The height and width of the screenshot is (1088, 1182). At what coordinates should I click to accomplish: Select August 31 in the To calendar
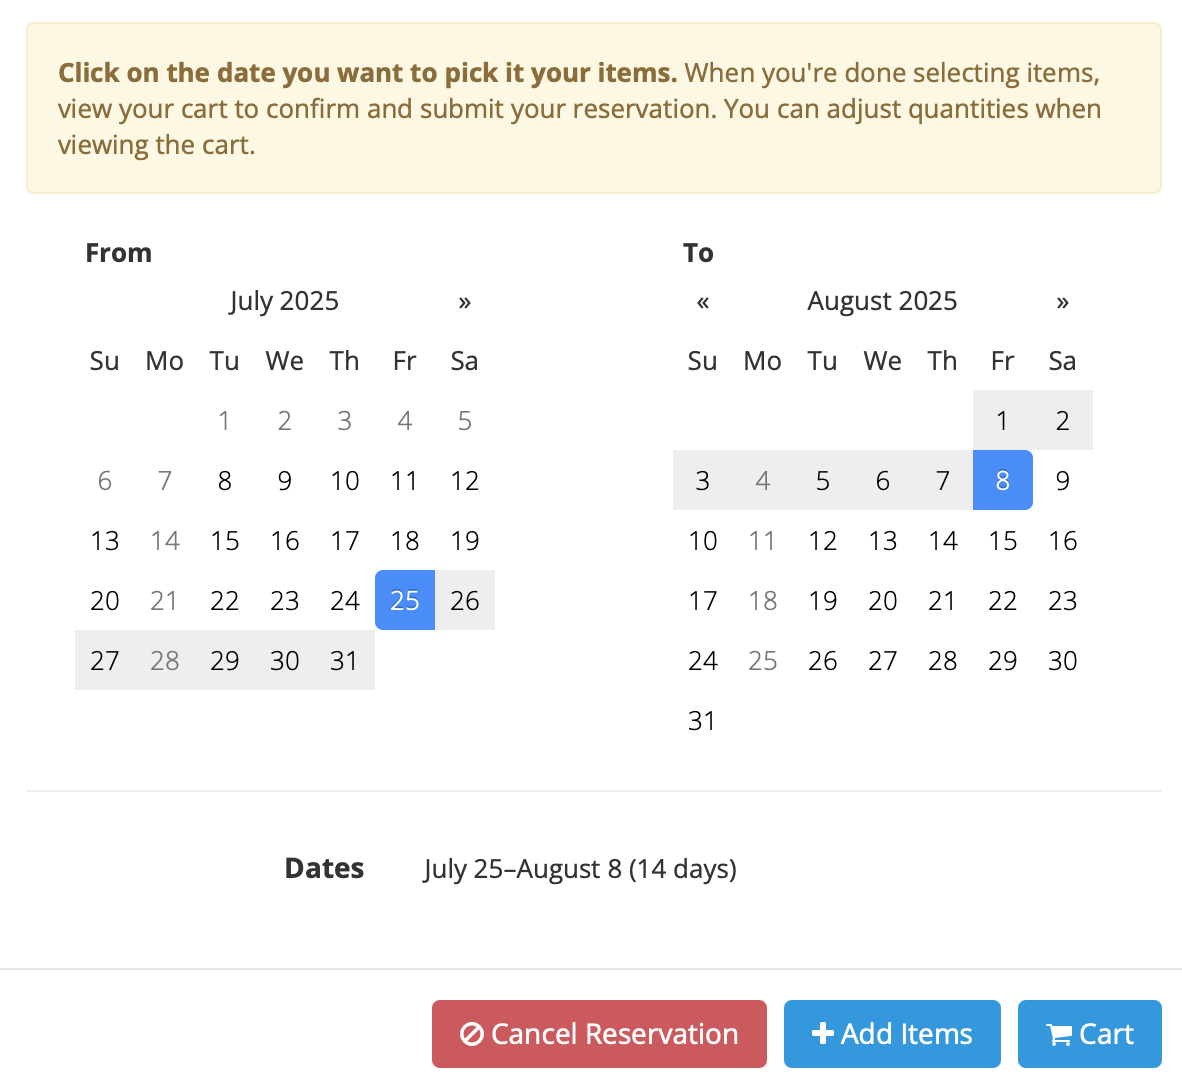[702, 720]
